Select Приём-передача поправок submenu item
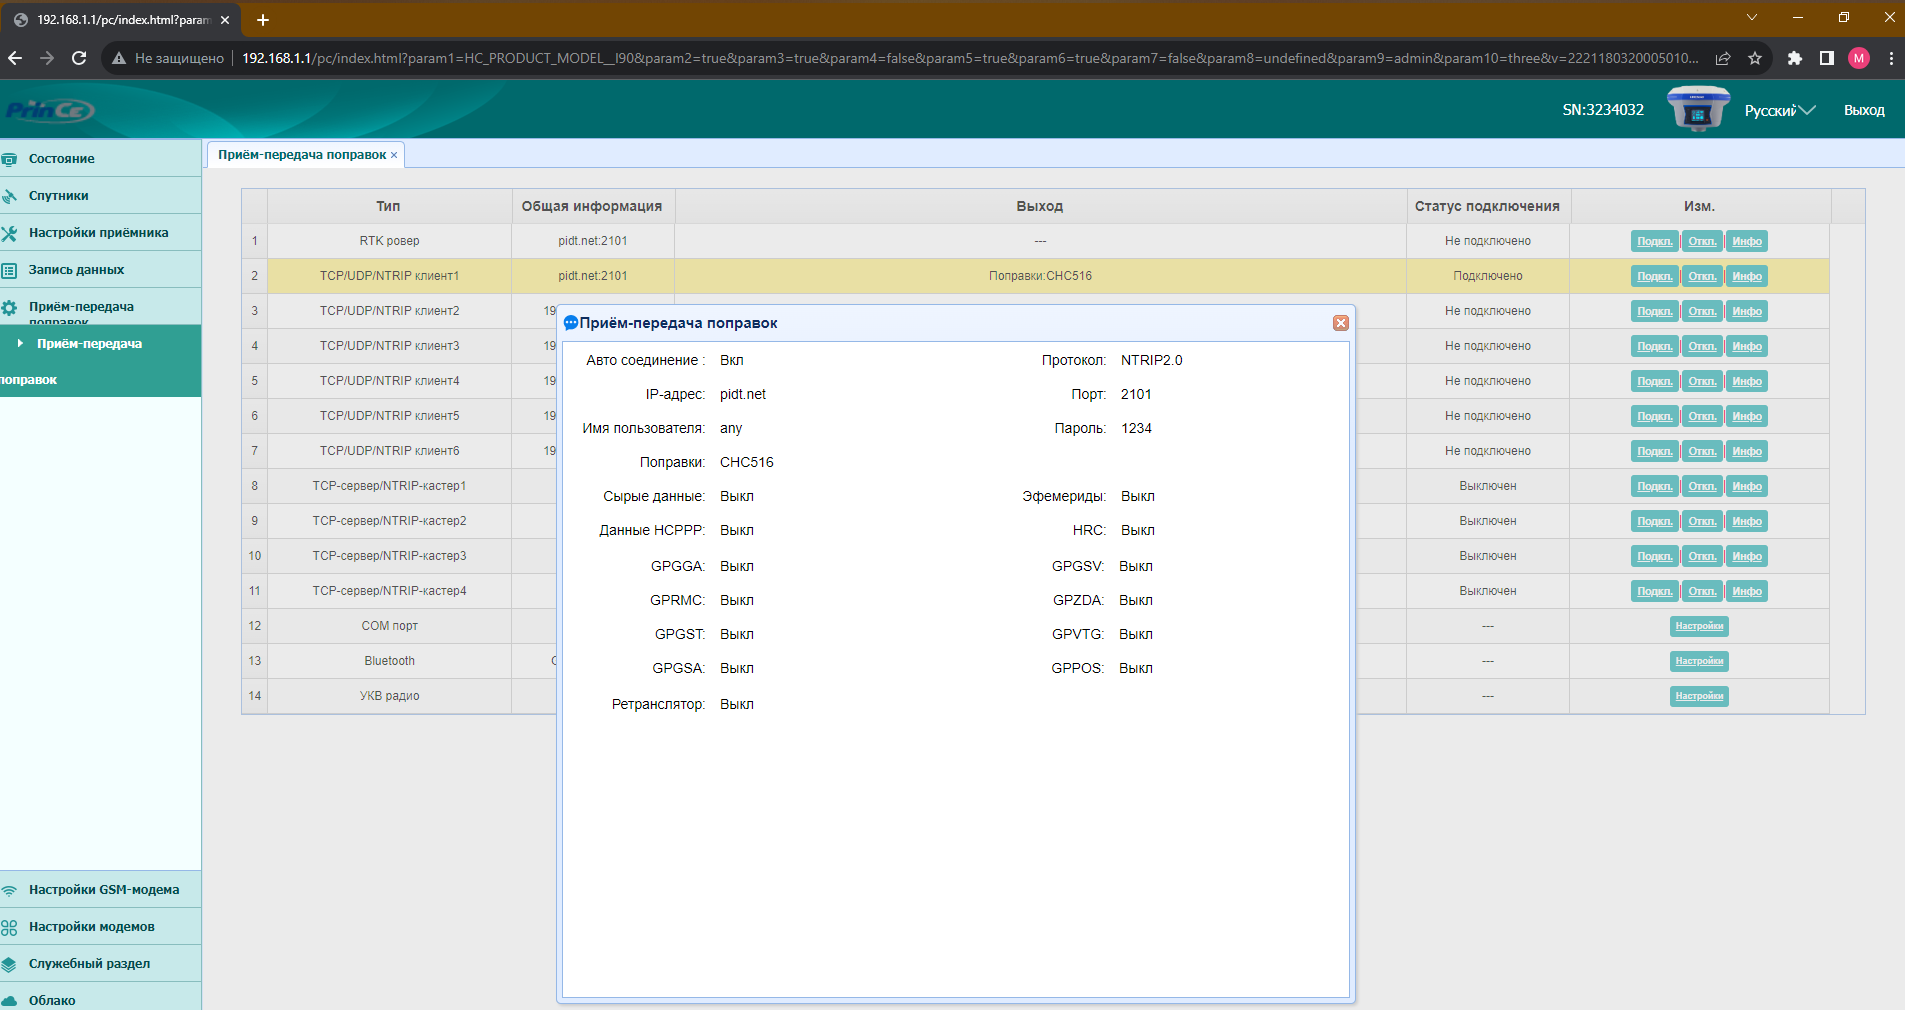Screen dimensions: 1905x1010 100,361
